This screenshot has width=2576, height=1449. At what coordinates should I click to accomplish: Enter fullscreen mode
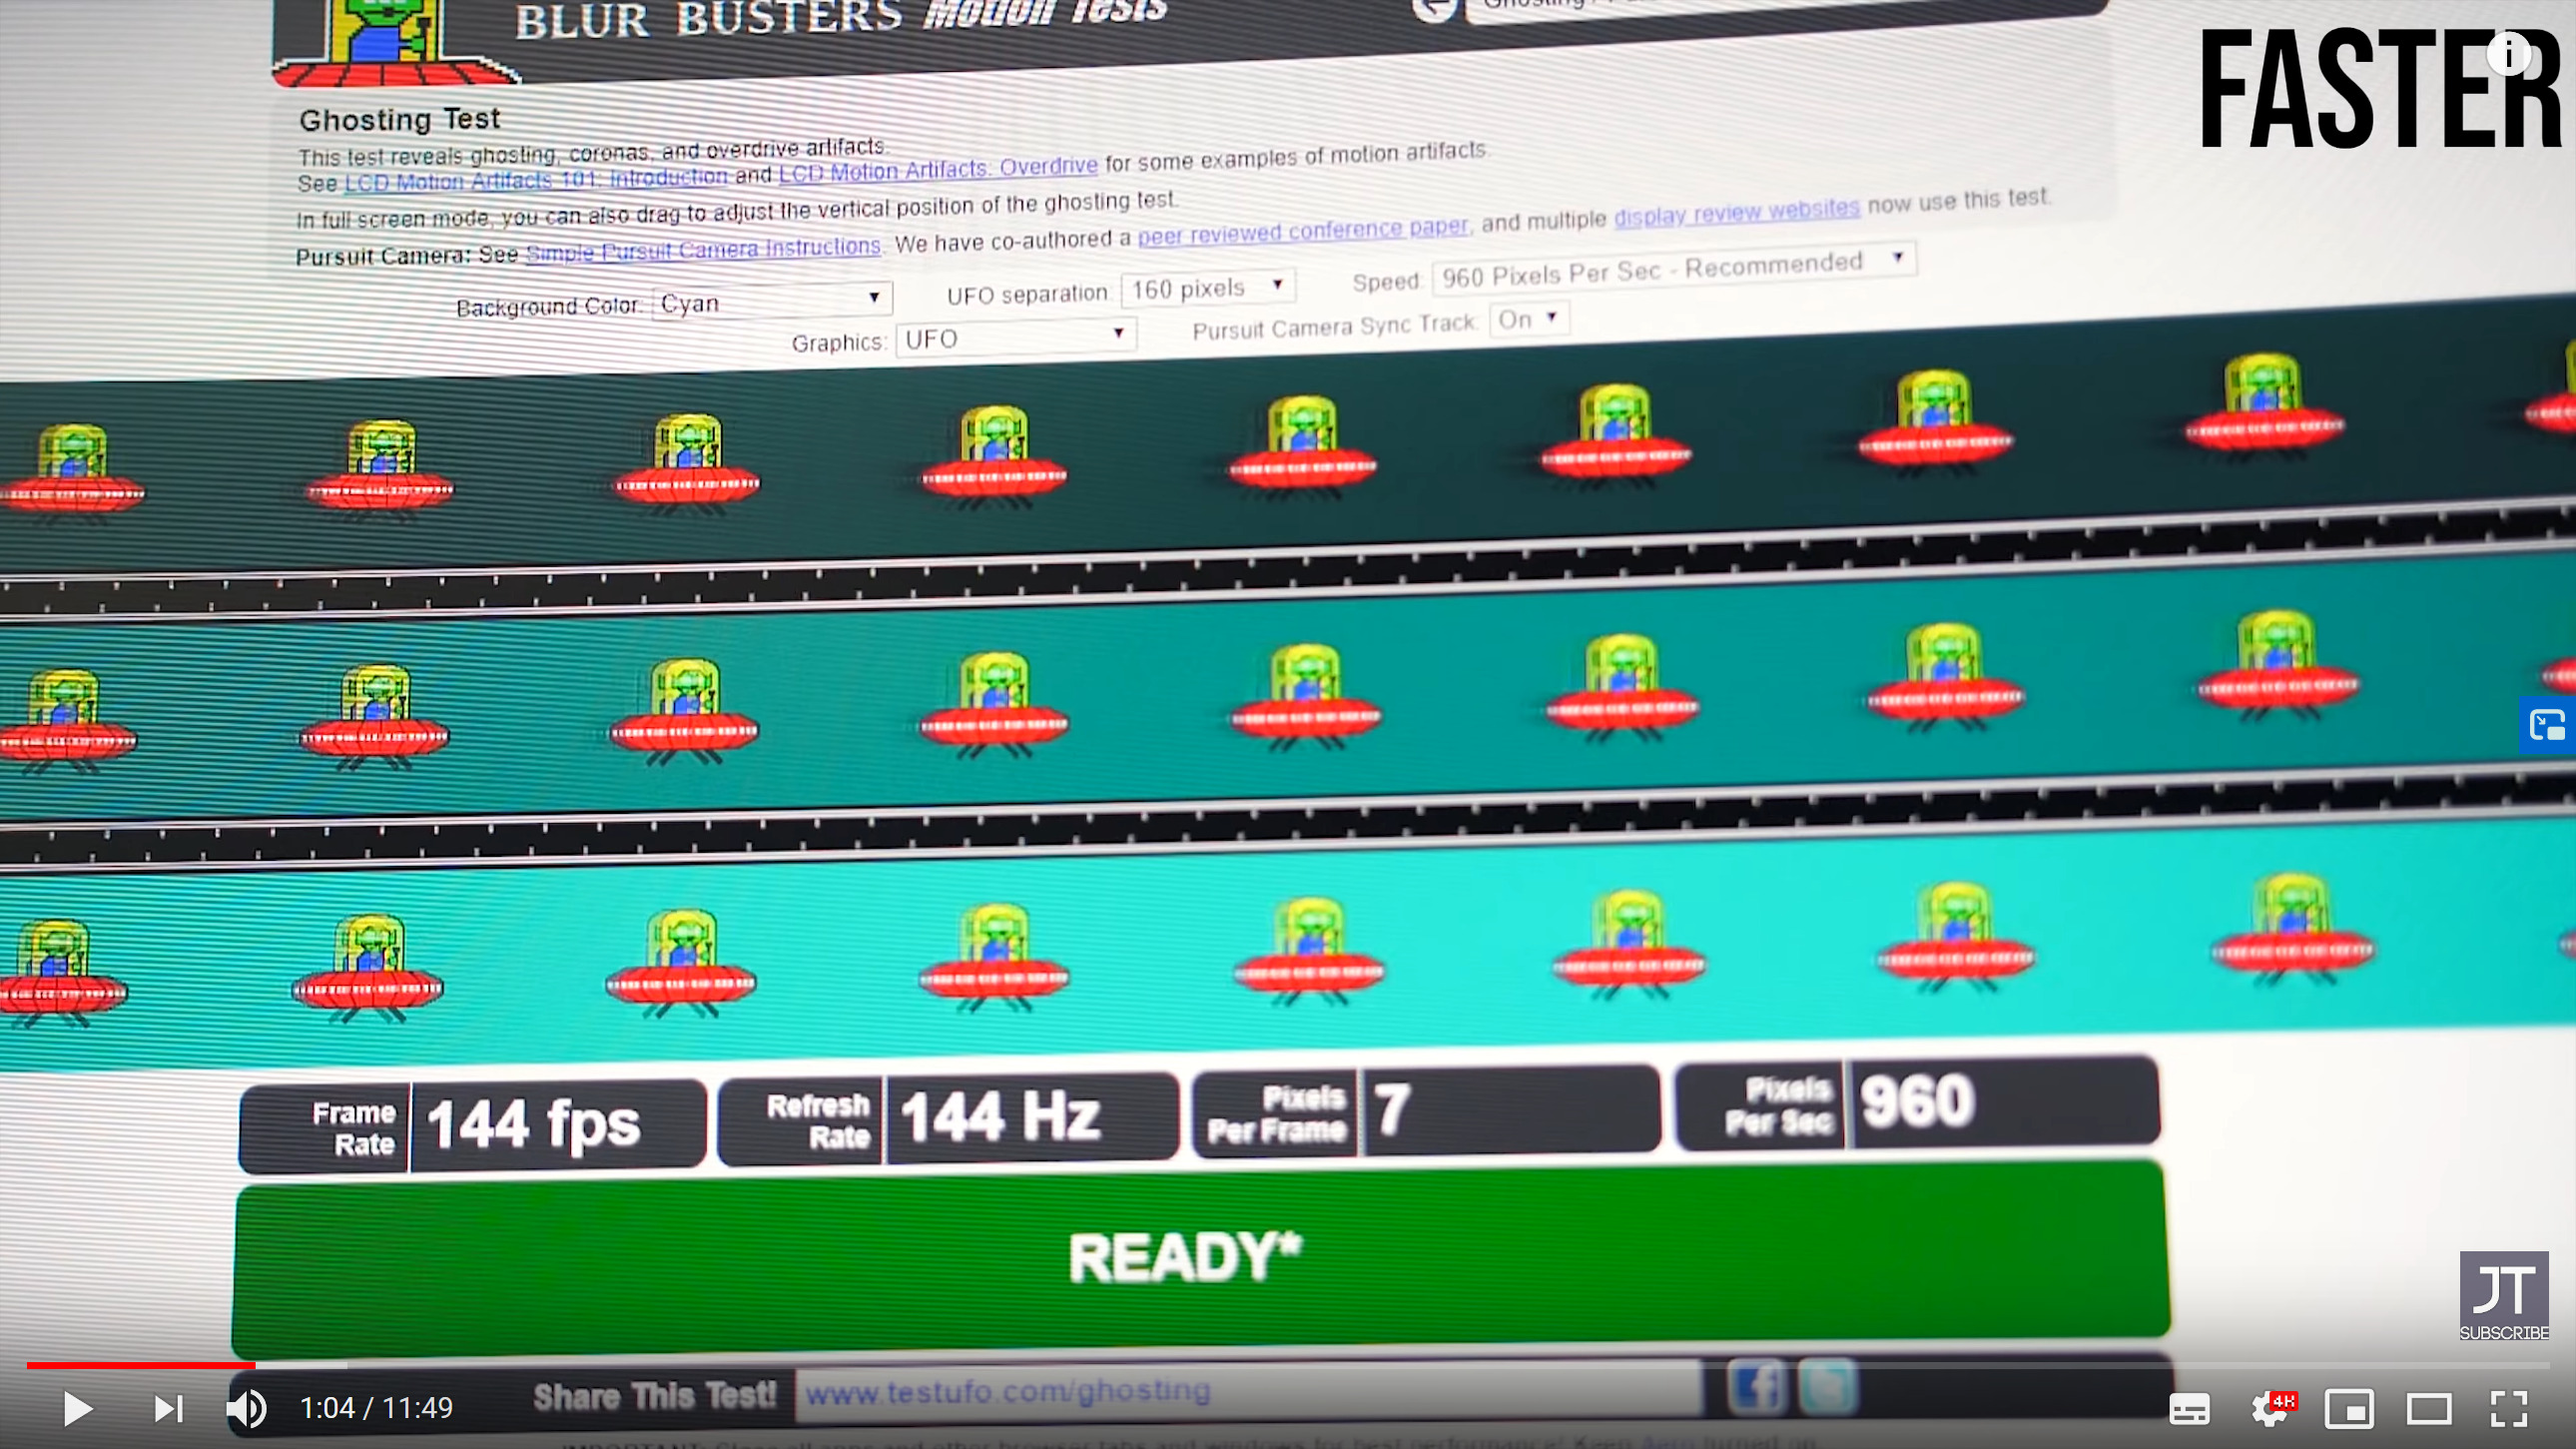(2508, 1408)
